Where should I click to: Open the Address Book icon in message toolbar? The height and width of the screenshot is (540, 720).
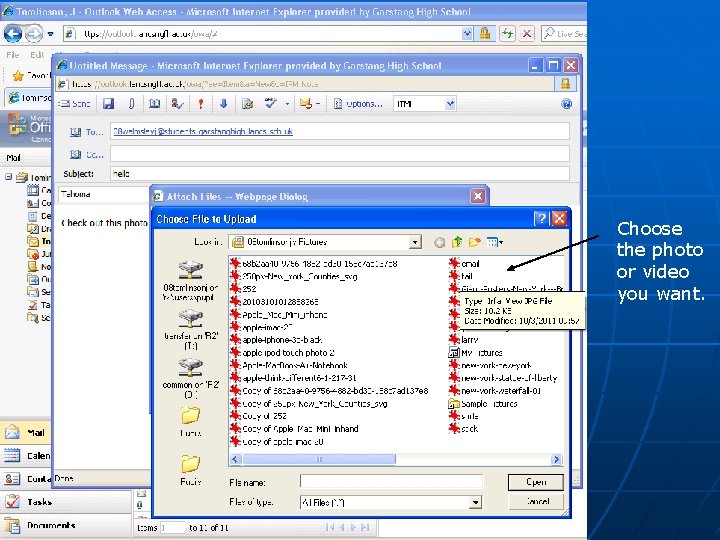(x=155, y=104)
